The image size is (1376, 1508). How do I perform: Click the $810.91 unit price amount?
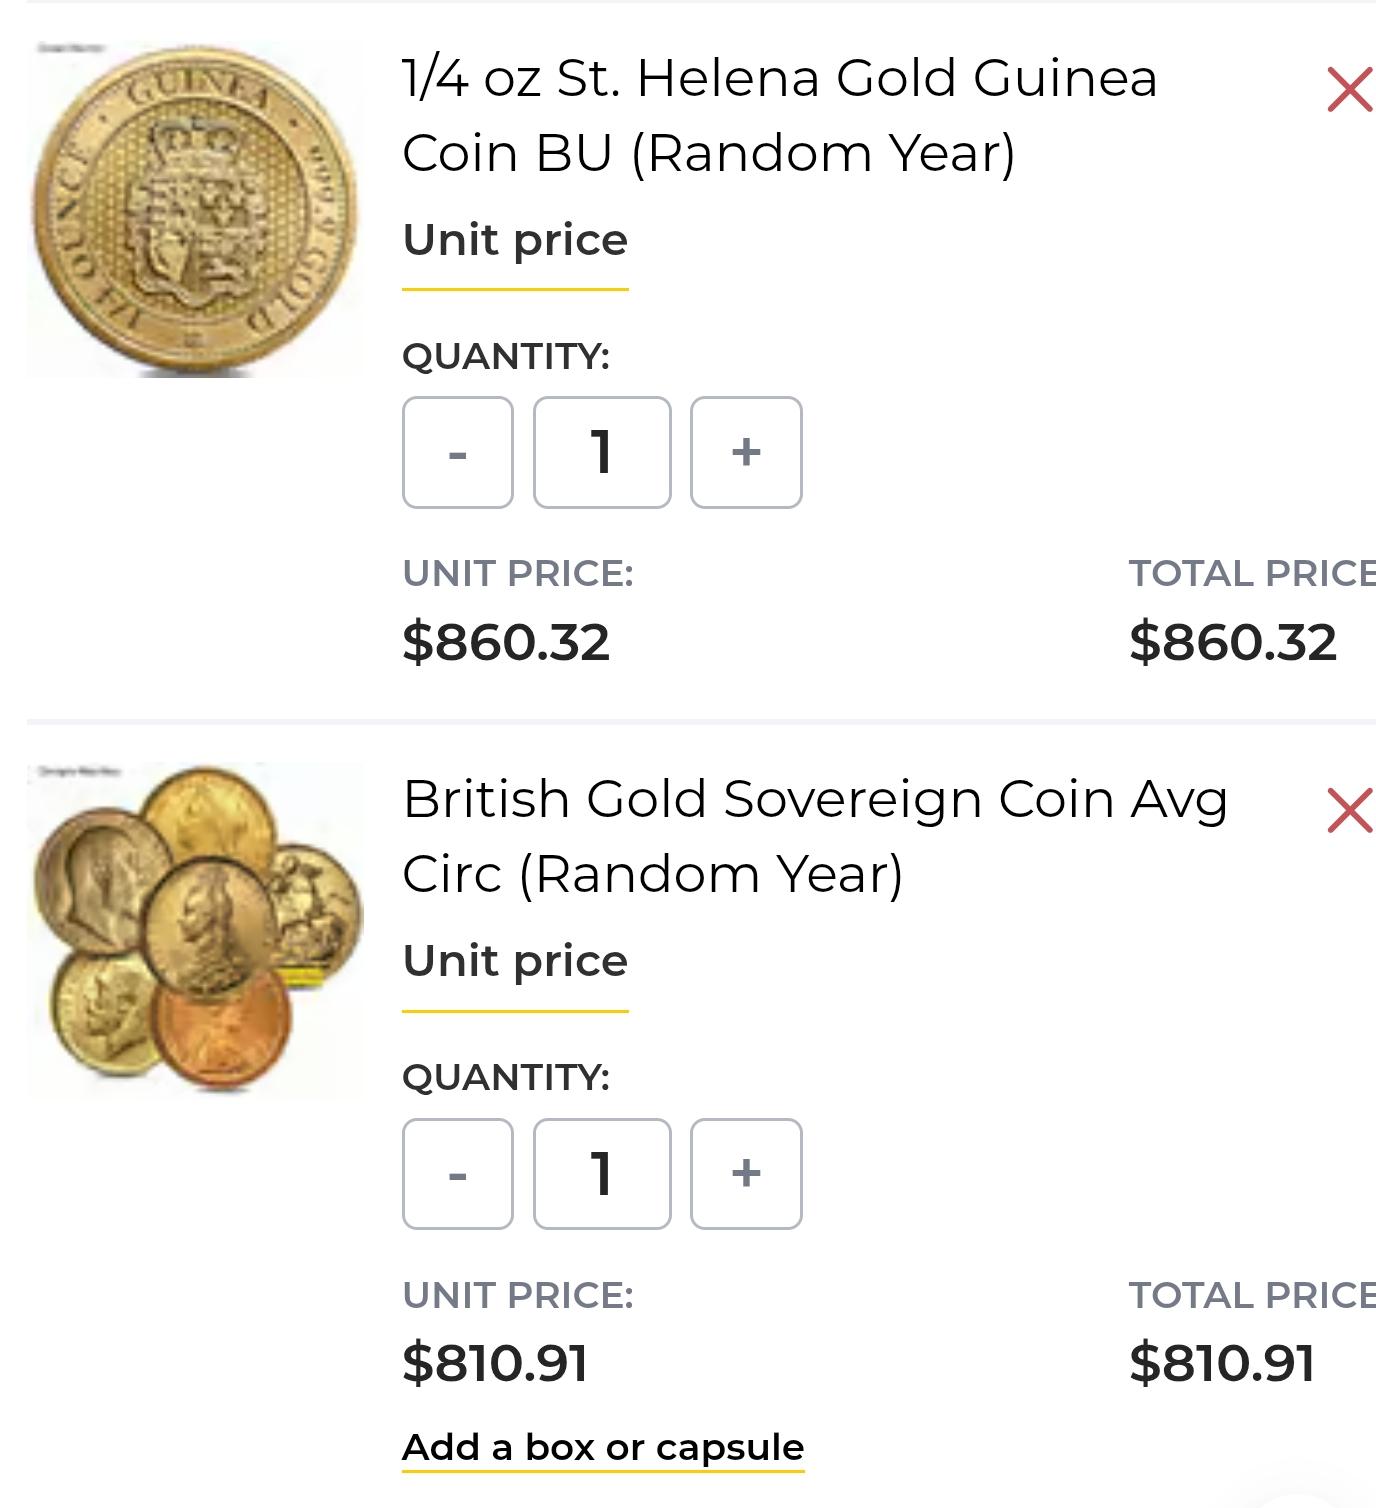pos(495,1363)
